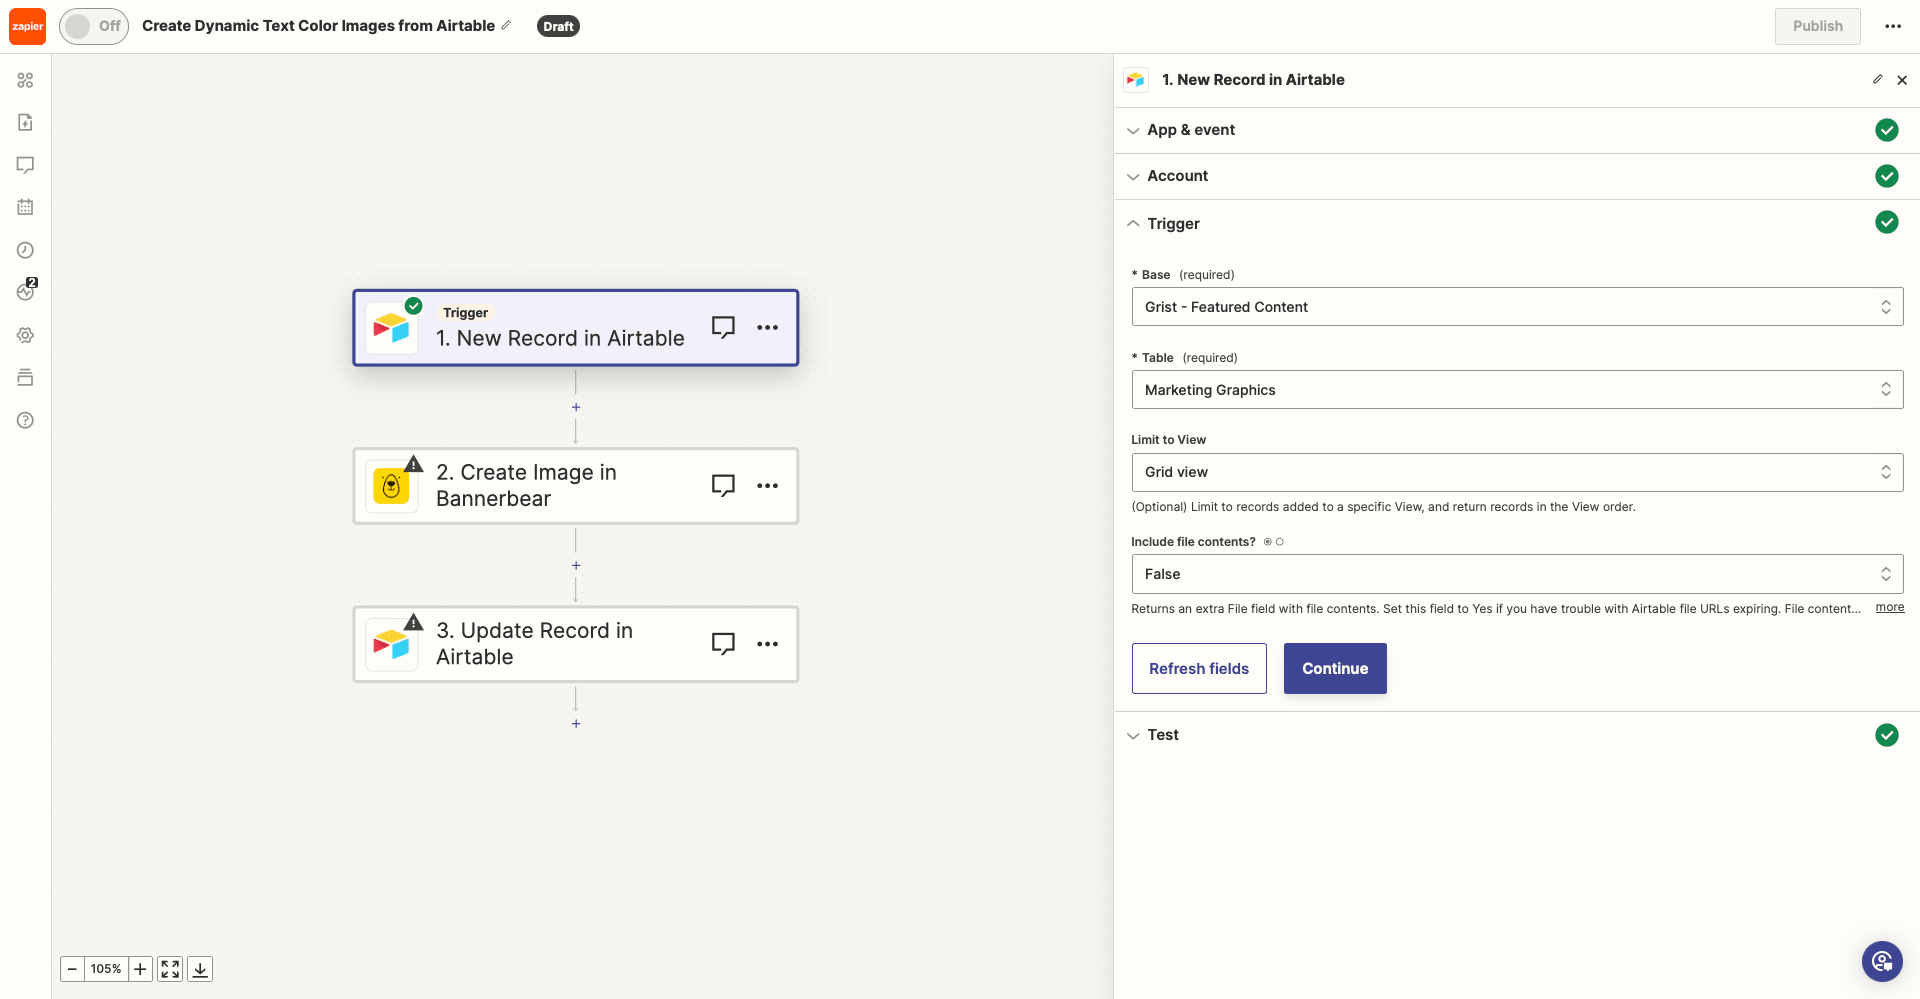The image size is (1920, 999).
Task: Click the Continue button
Action: click(1334, 668)
